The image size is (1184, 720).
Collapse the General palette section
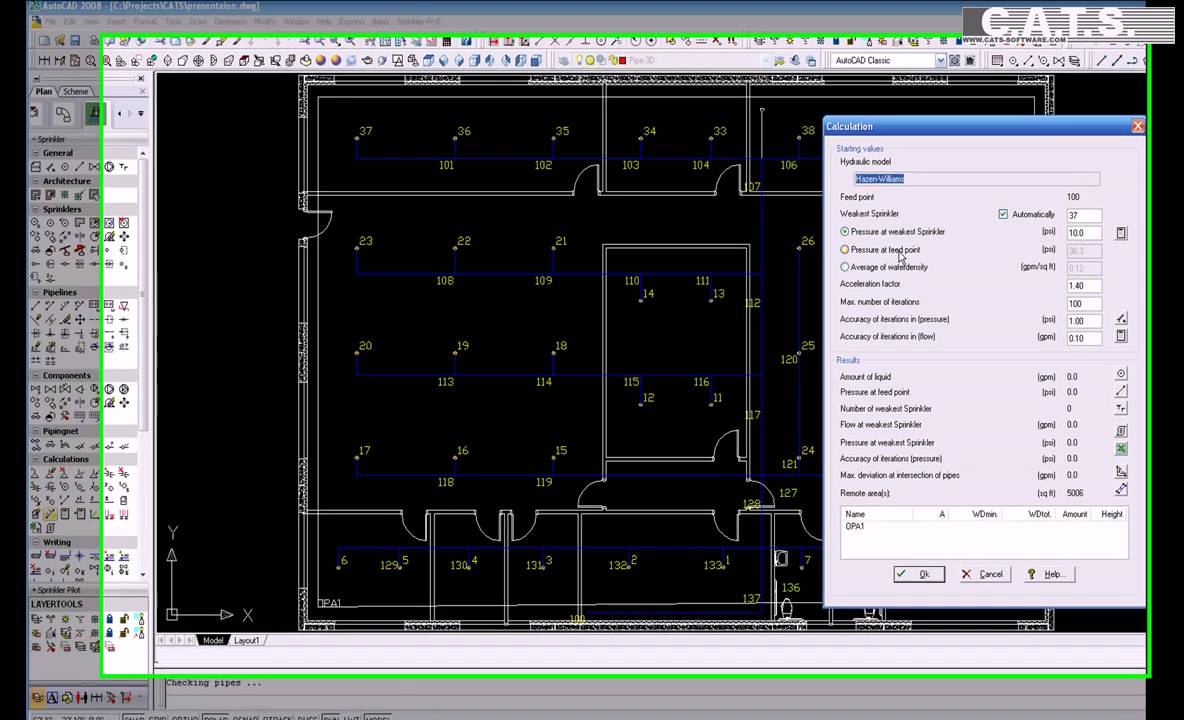pos(35,152)
